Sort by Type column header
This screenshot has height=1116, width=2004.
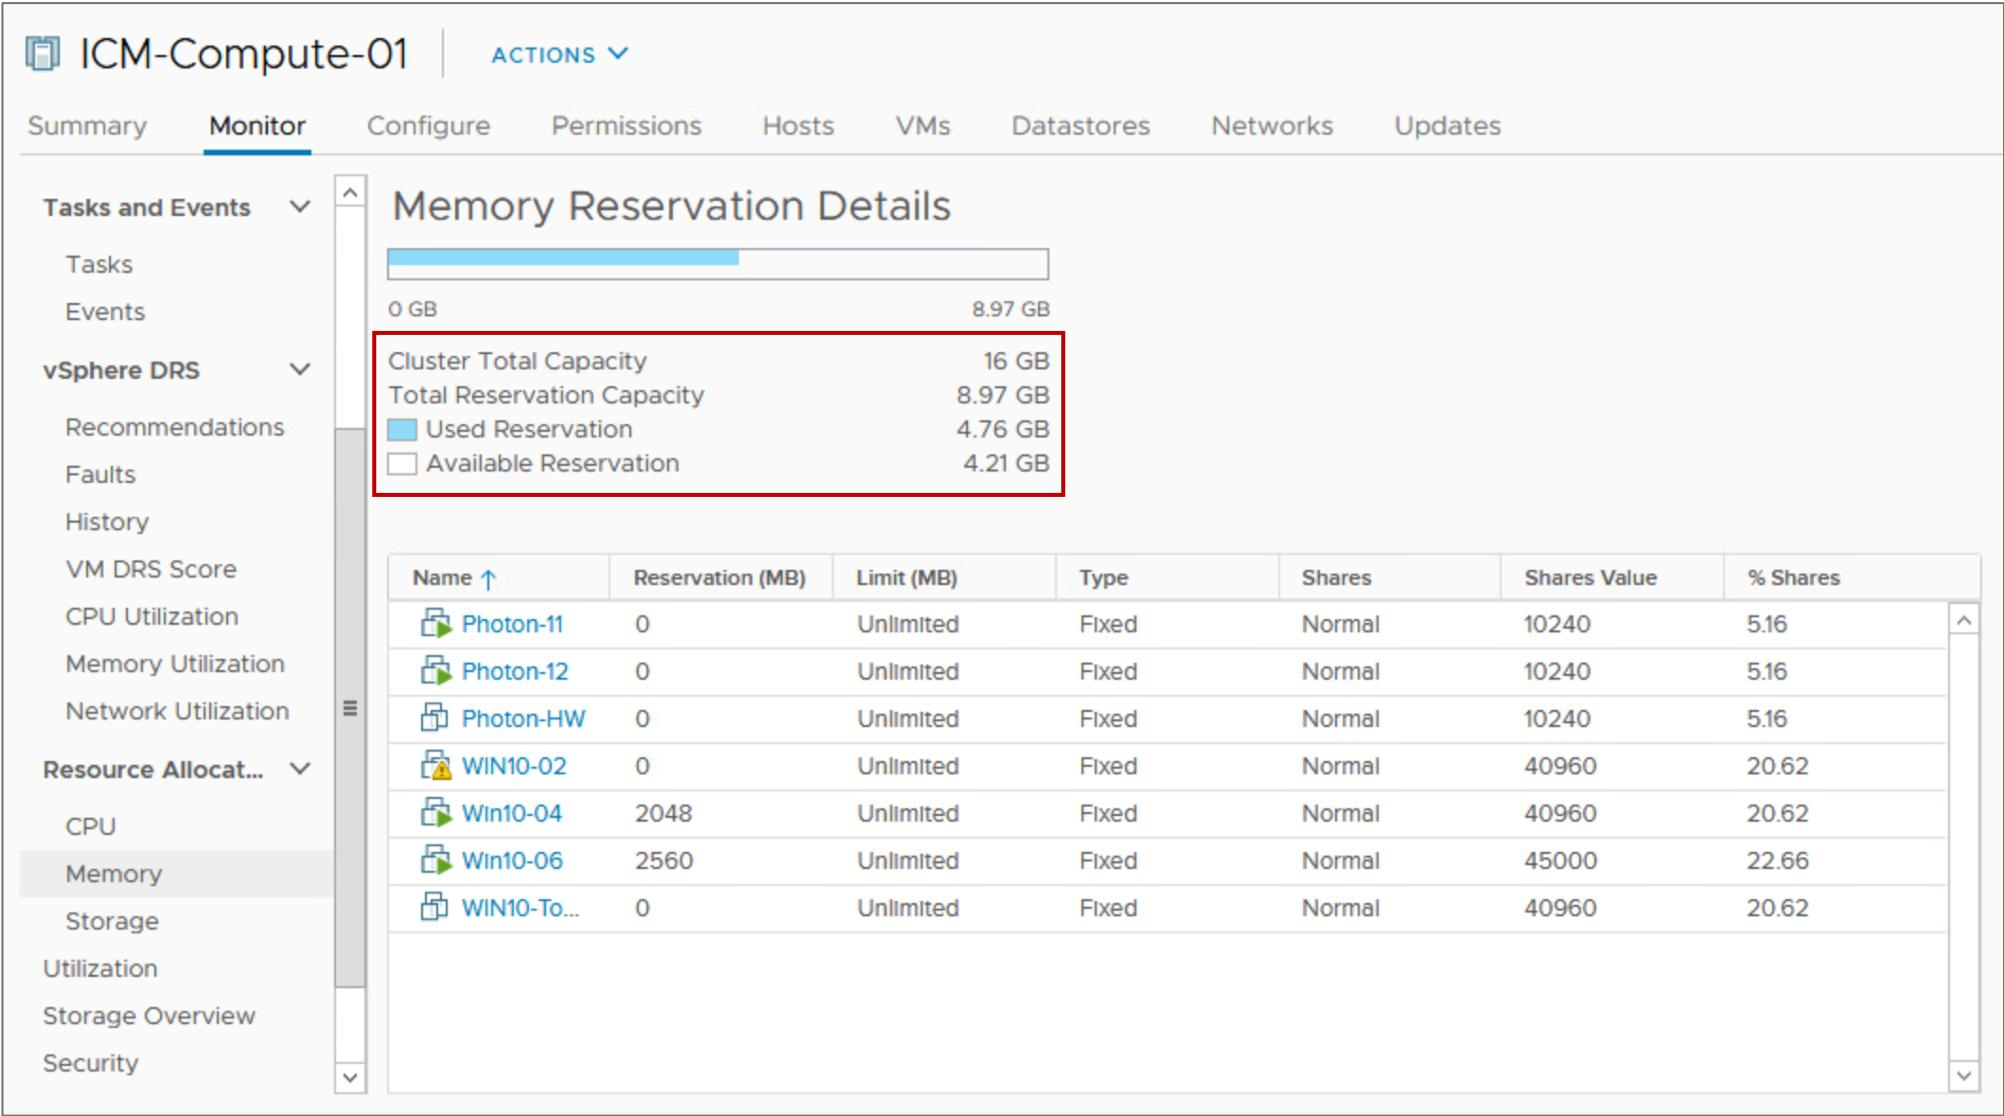pyautogui.click(x=1103, y=578)
